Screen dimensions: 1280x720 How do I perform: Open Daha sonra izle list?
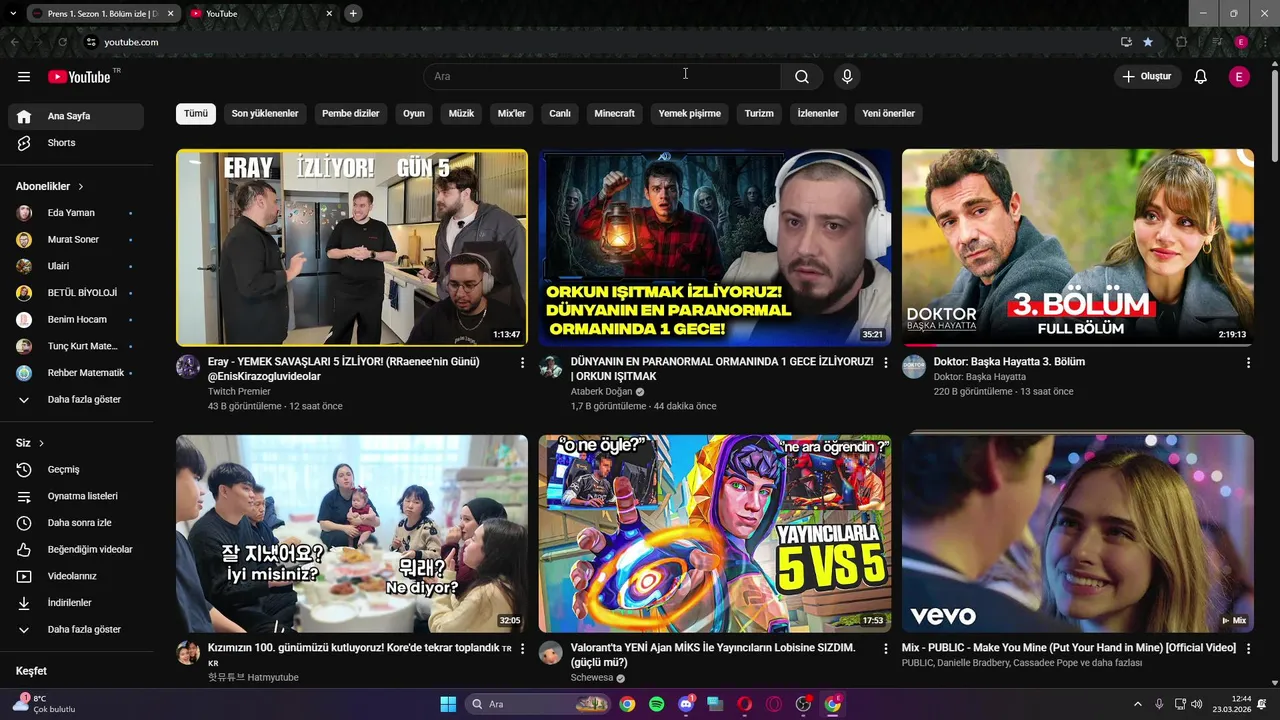[x=76, y=523]
